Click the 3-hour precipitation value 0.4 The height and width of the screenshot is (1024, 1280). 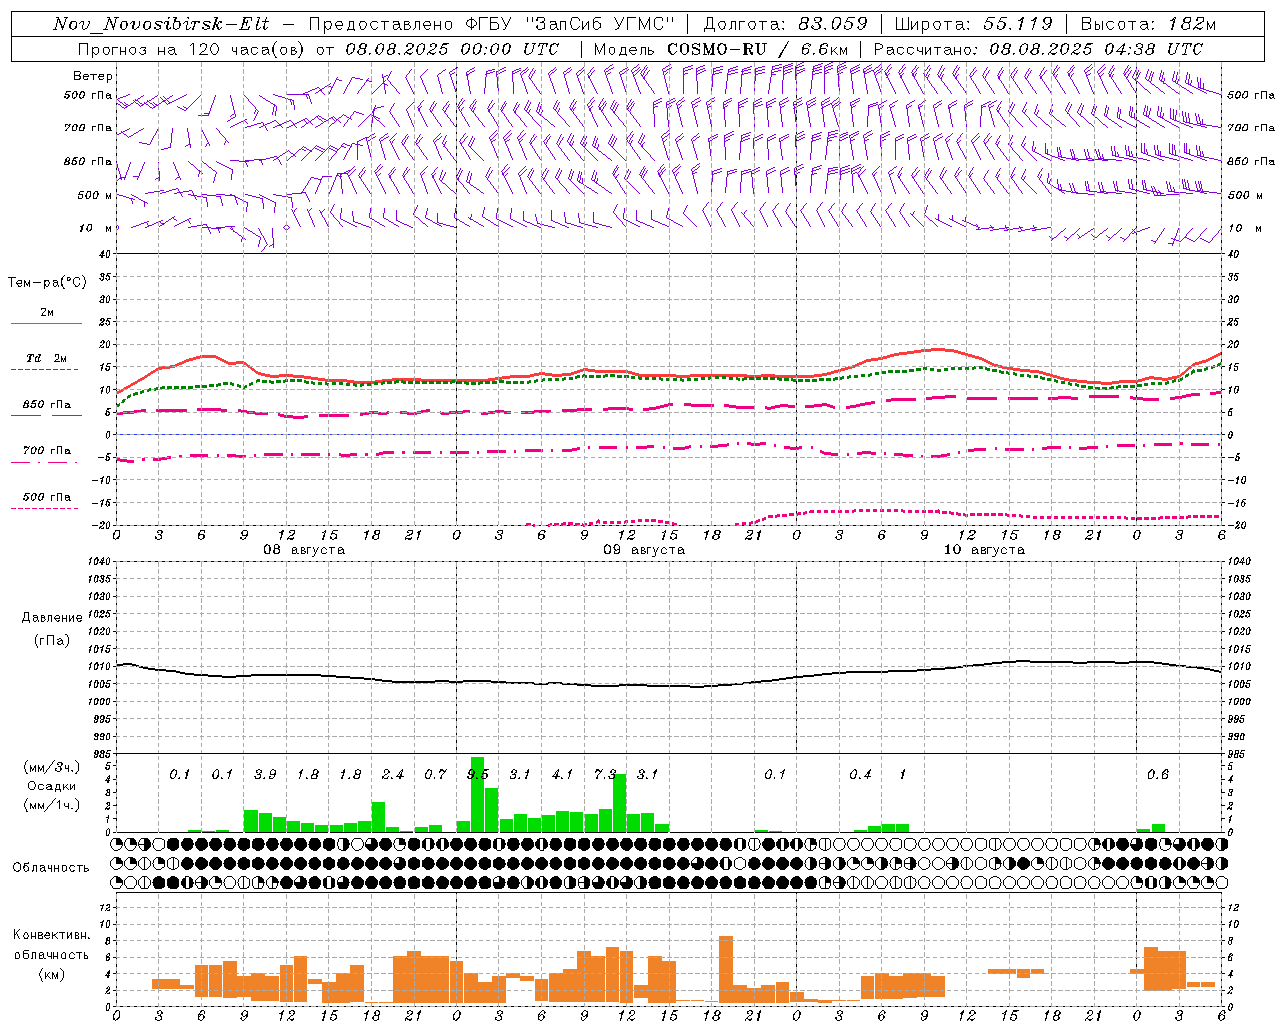coord(860,774)
